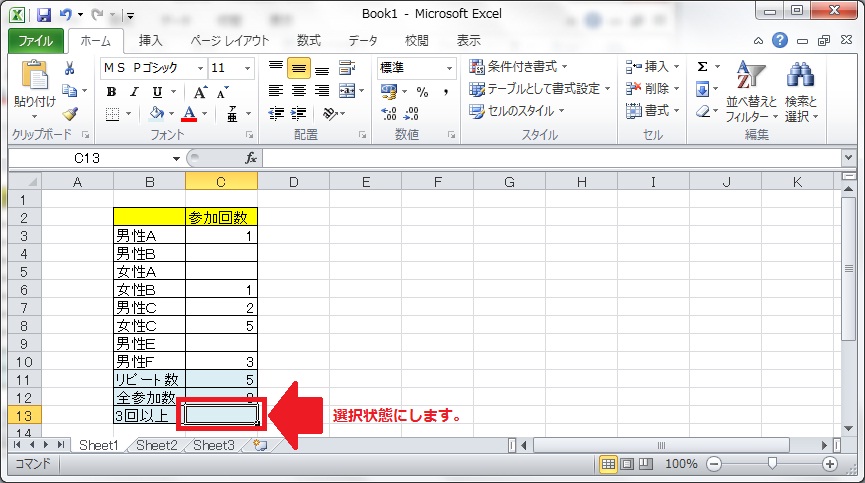Decrease indent icon in alignment group
865x483 pixels.
276,114
